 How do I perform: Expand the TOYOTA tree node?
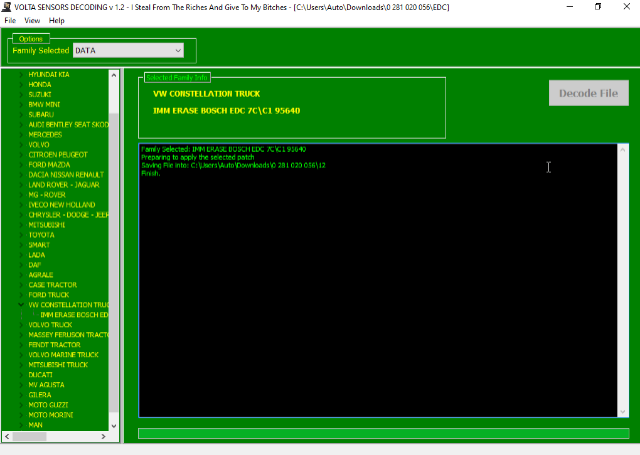(21, 235)
